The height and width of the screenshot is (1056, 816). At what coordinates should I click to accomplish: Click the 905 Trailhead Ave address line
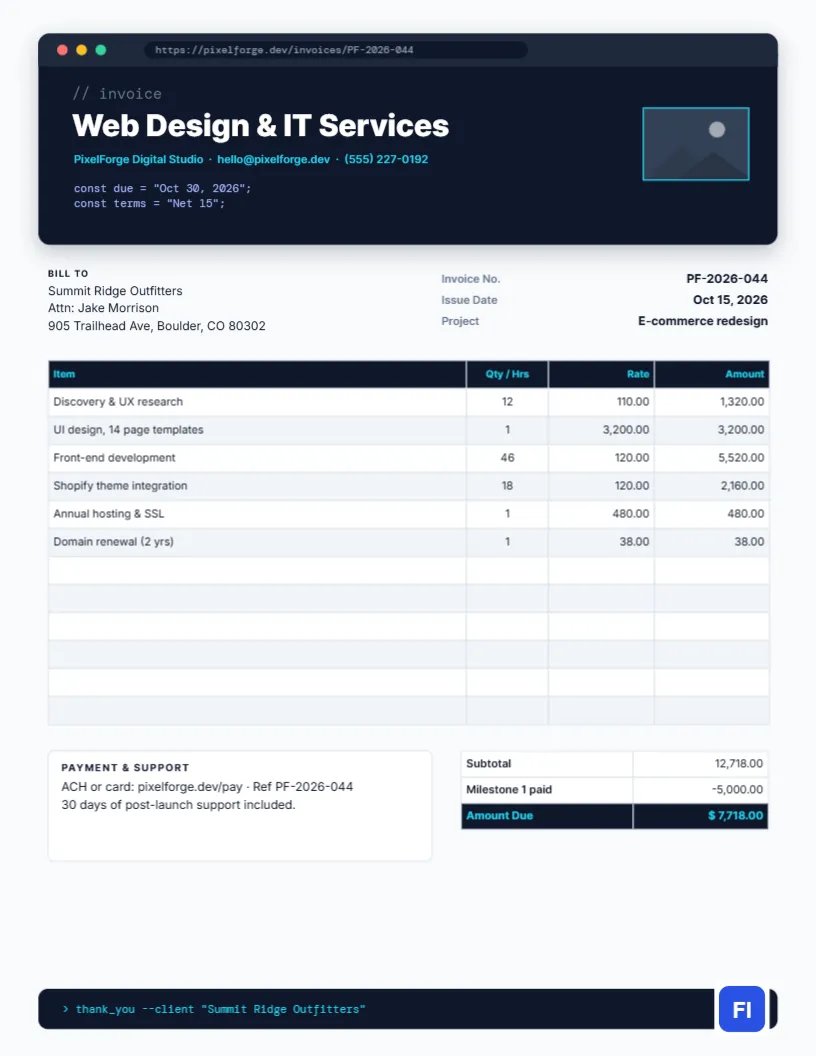tap(156, 326)
